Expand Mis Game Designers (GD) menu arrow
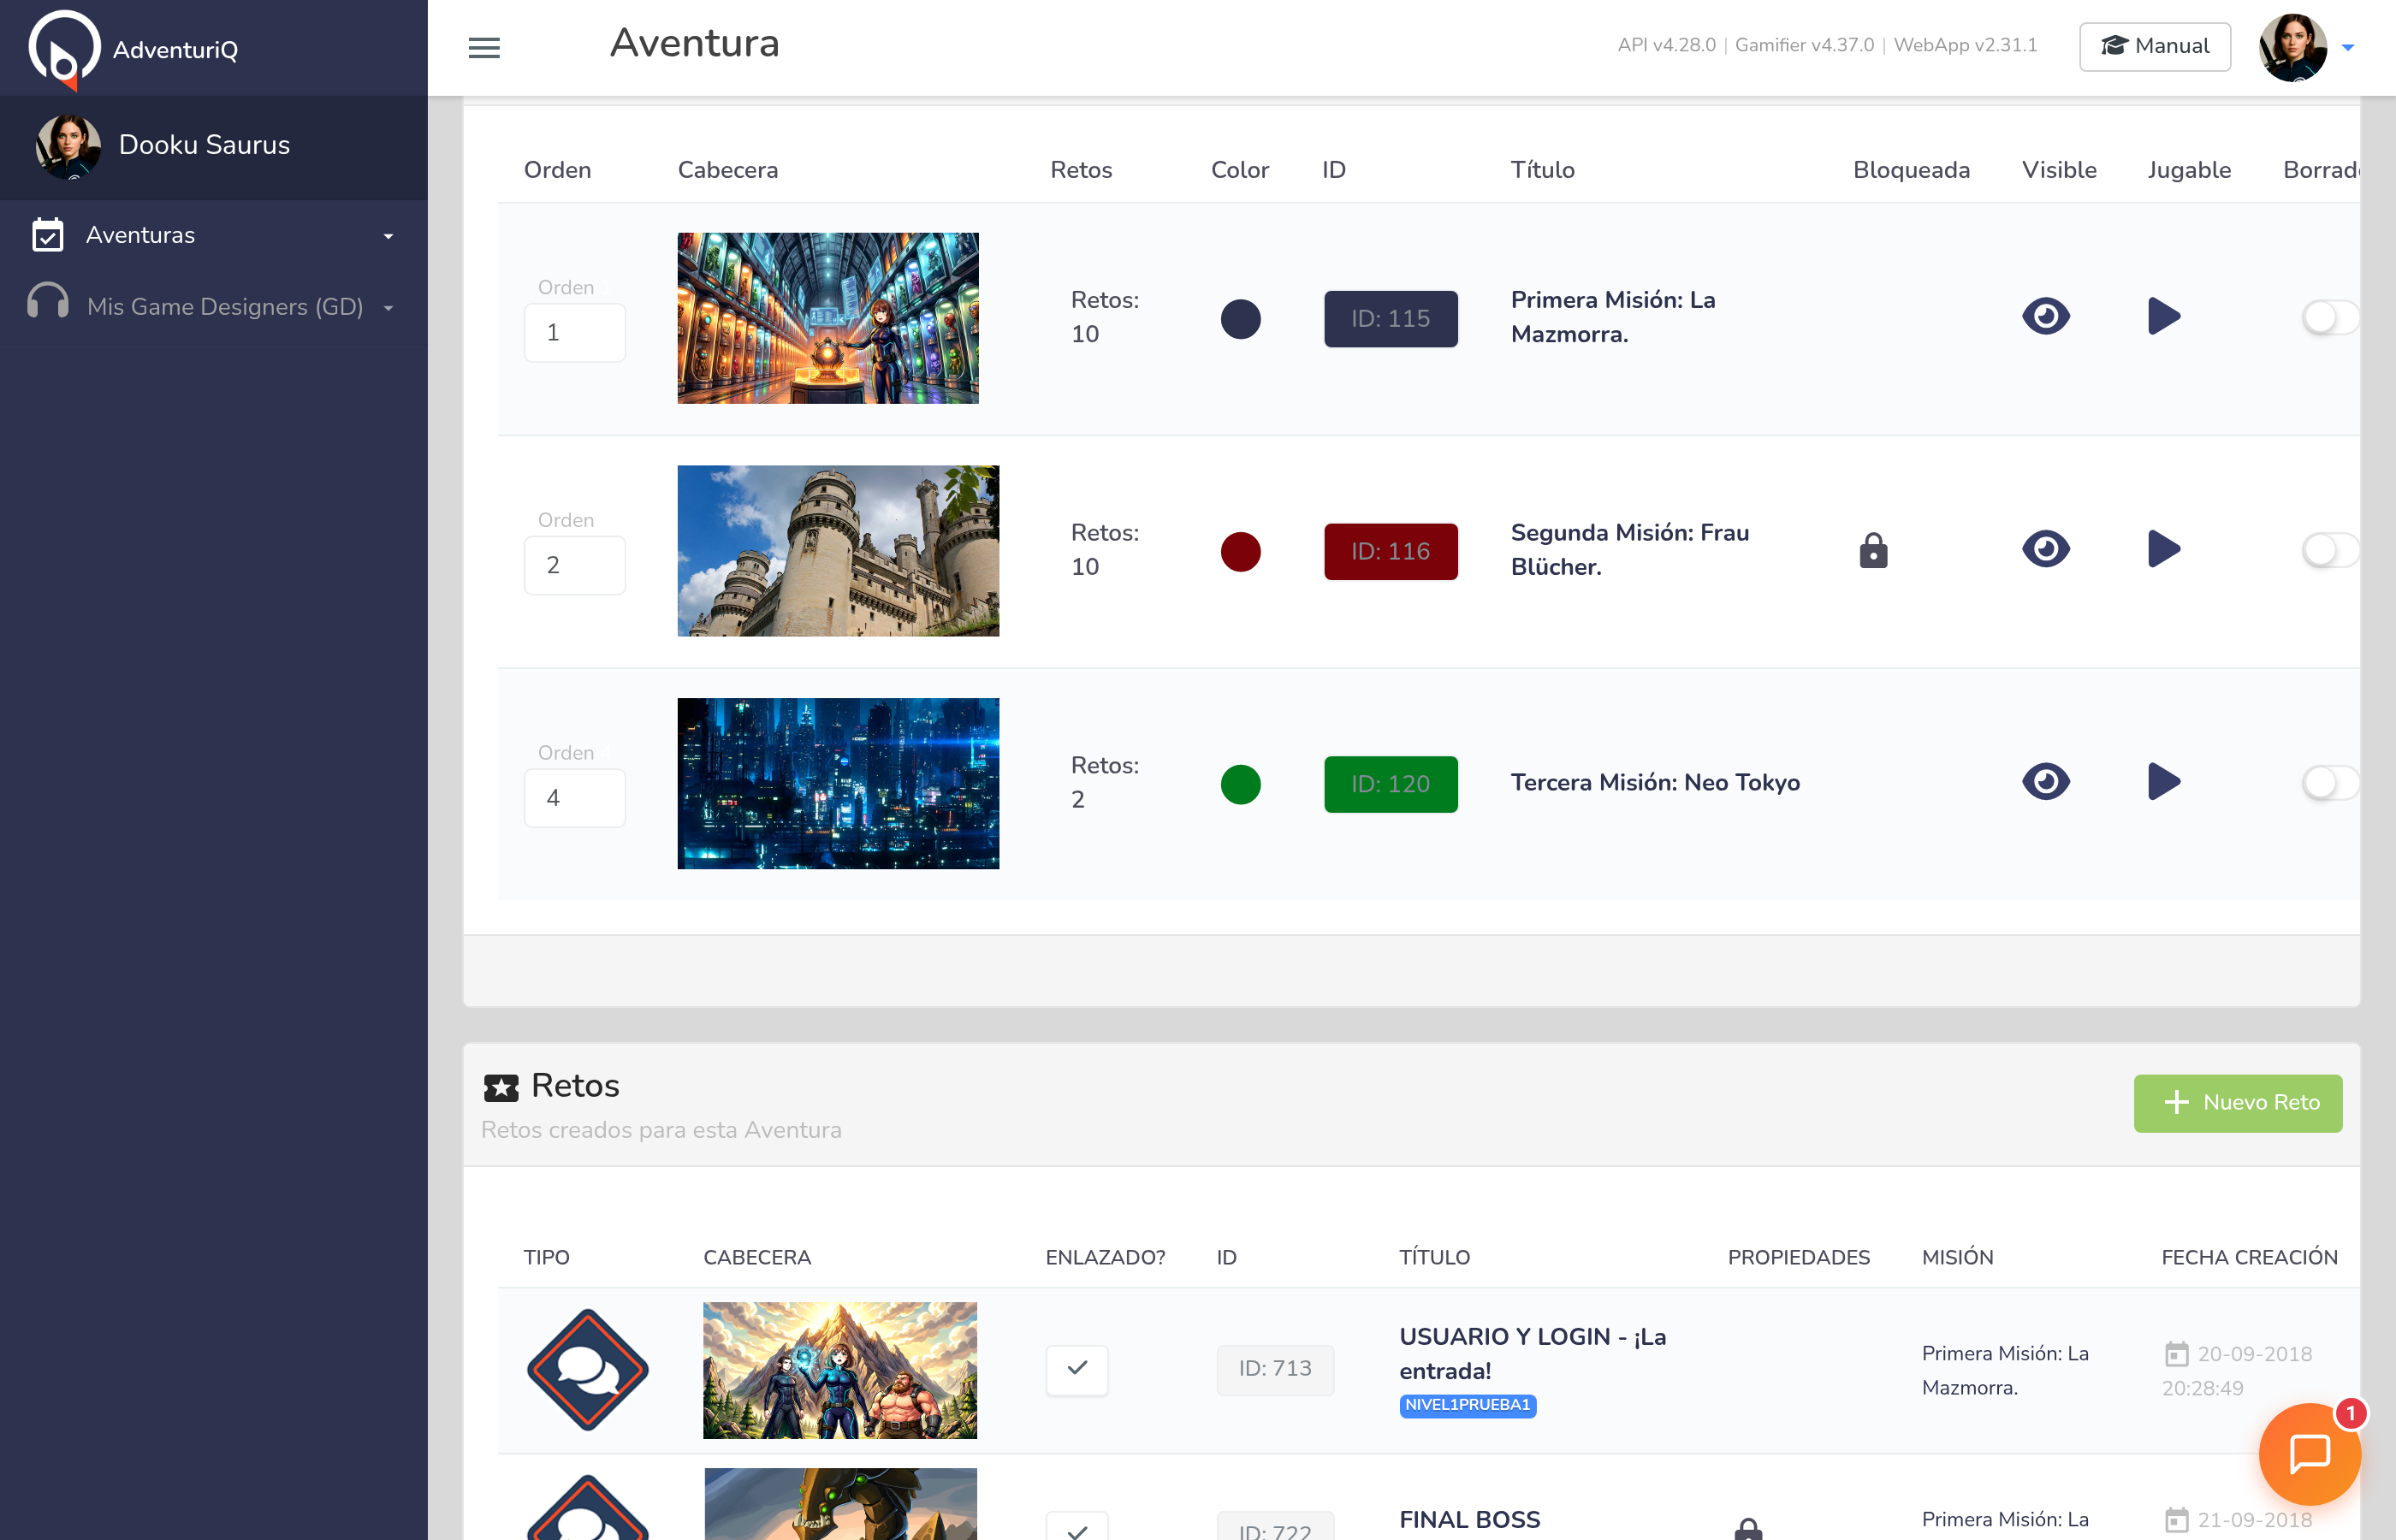 click(389, 308)
